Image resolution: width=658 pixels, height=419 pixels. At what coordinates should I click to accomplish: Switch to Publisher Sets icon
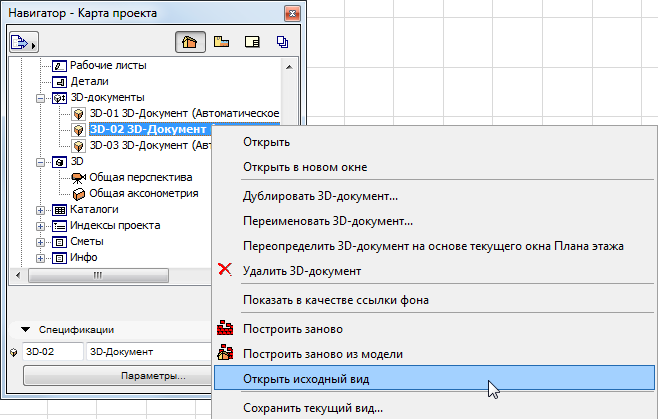[x=282, y=42]
